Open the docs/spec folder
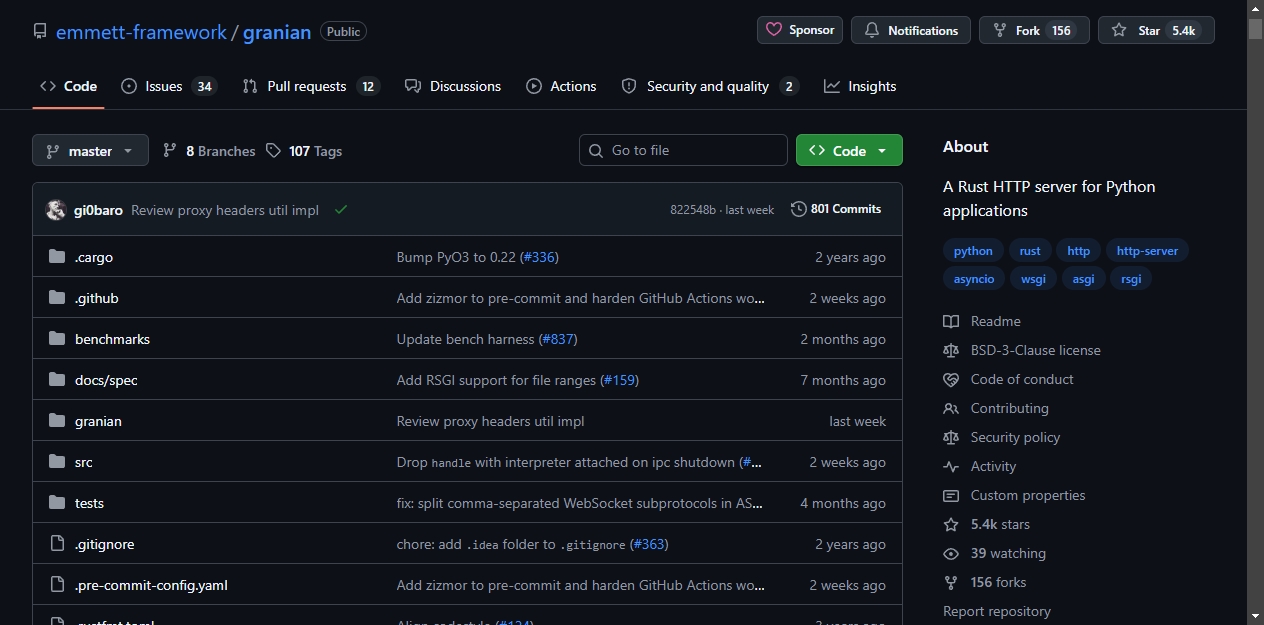This screenshot has width=1264, height=625. (x=106, y=380)
